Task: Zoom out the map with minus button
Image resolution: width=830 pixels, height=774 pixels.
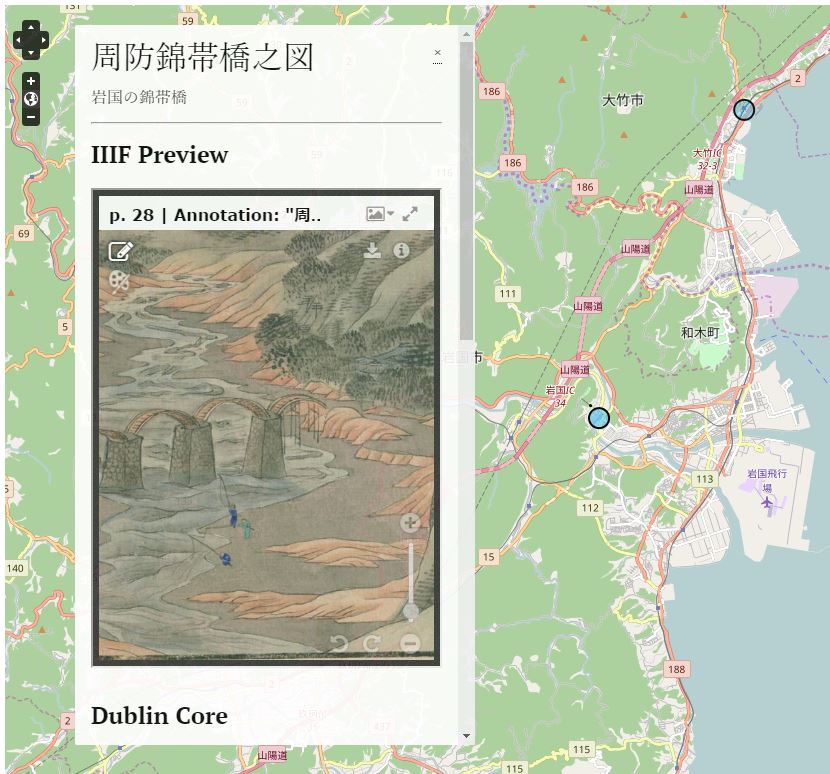Action: (x=31, y=117)
